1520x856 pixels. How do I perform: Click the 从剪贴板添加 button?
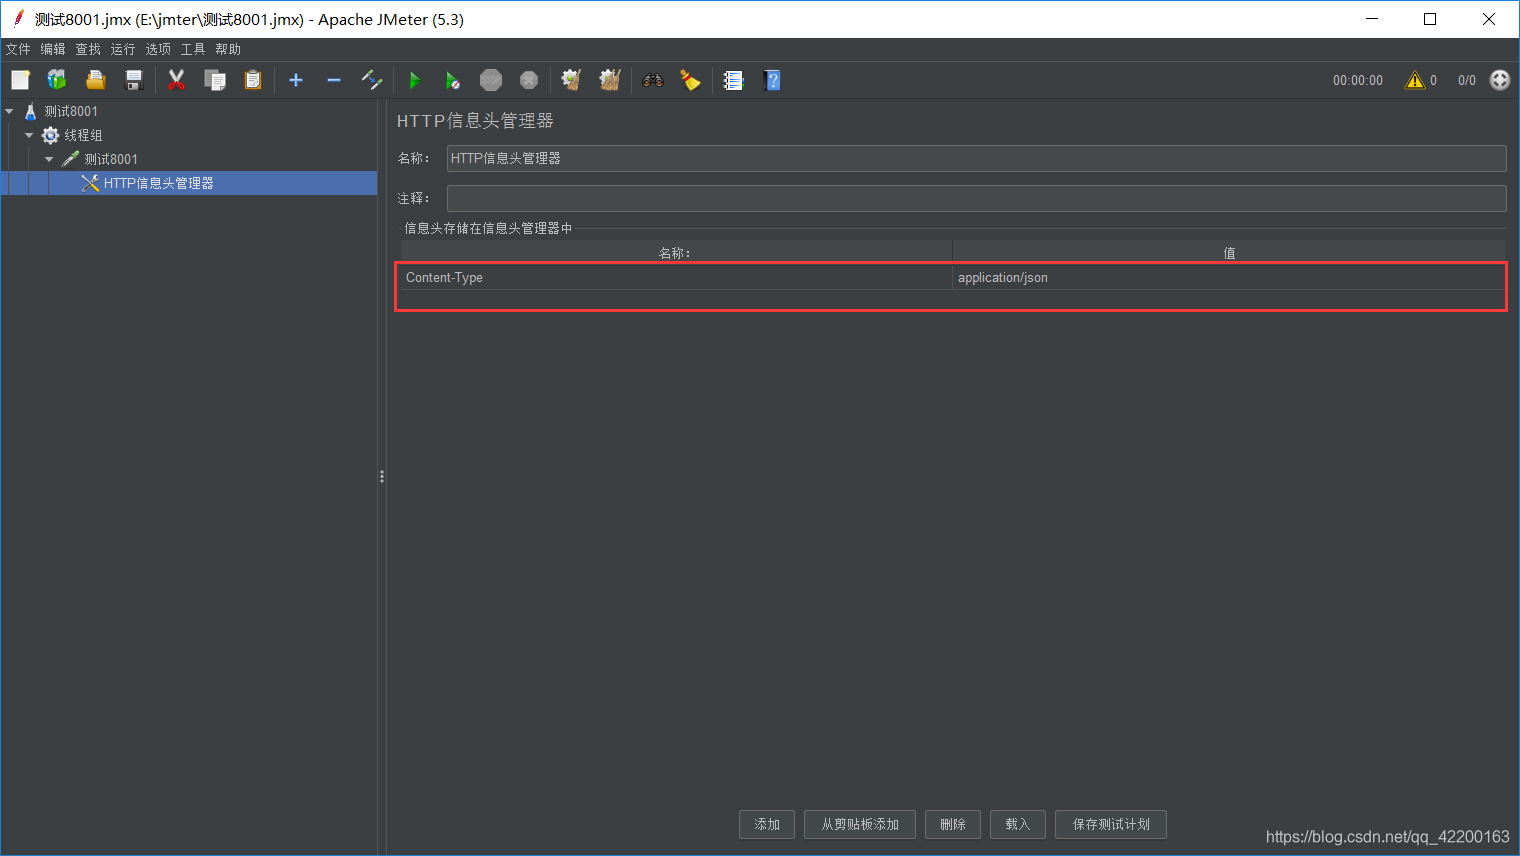point(860,824)
